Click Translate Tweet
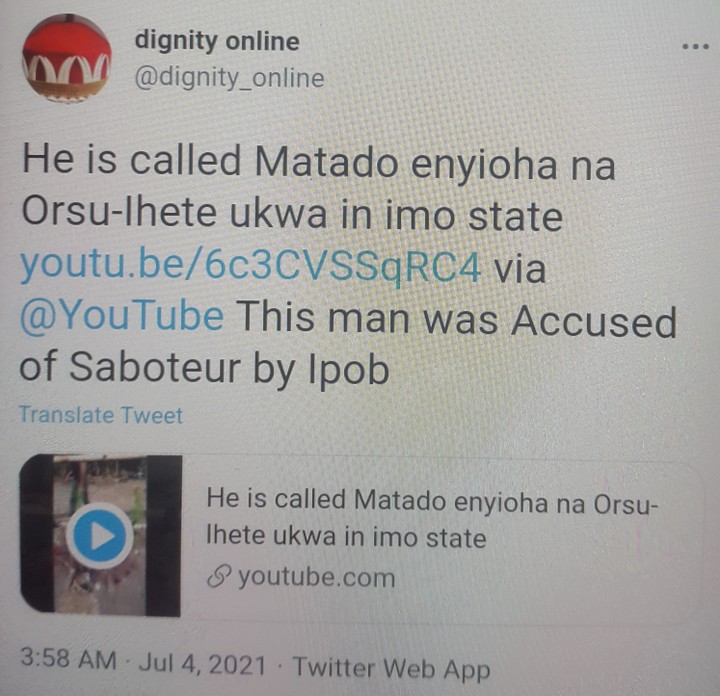The height and width of the screenshot is (696, 720). 101,415
